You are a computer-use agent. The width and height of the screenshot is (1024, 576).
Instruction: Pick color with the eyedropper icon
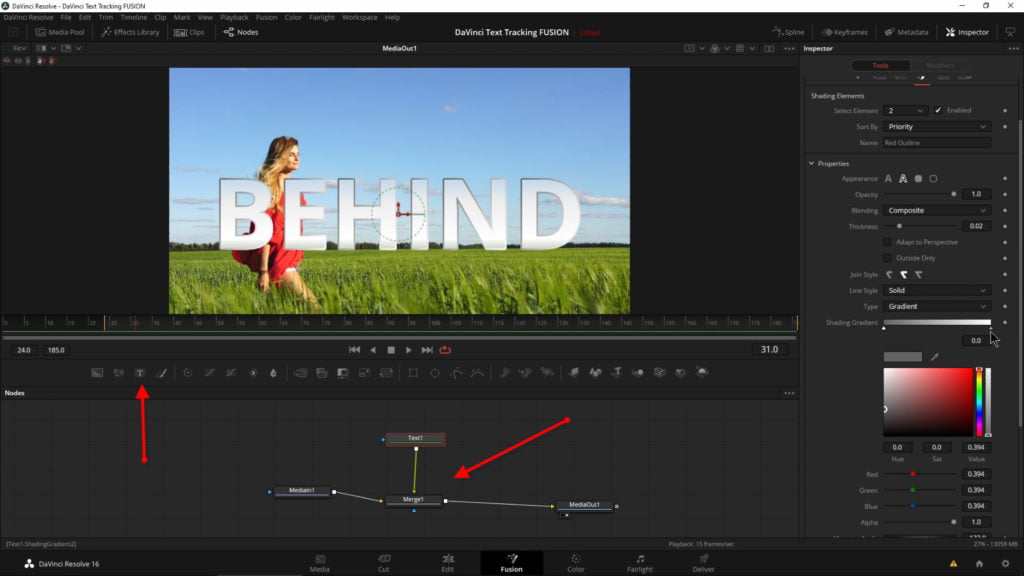point(935,357)
